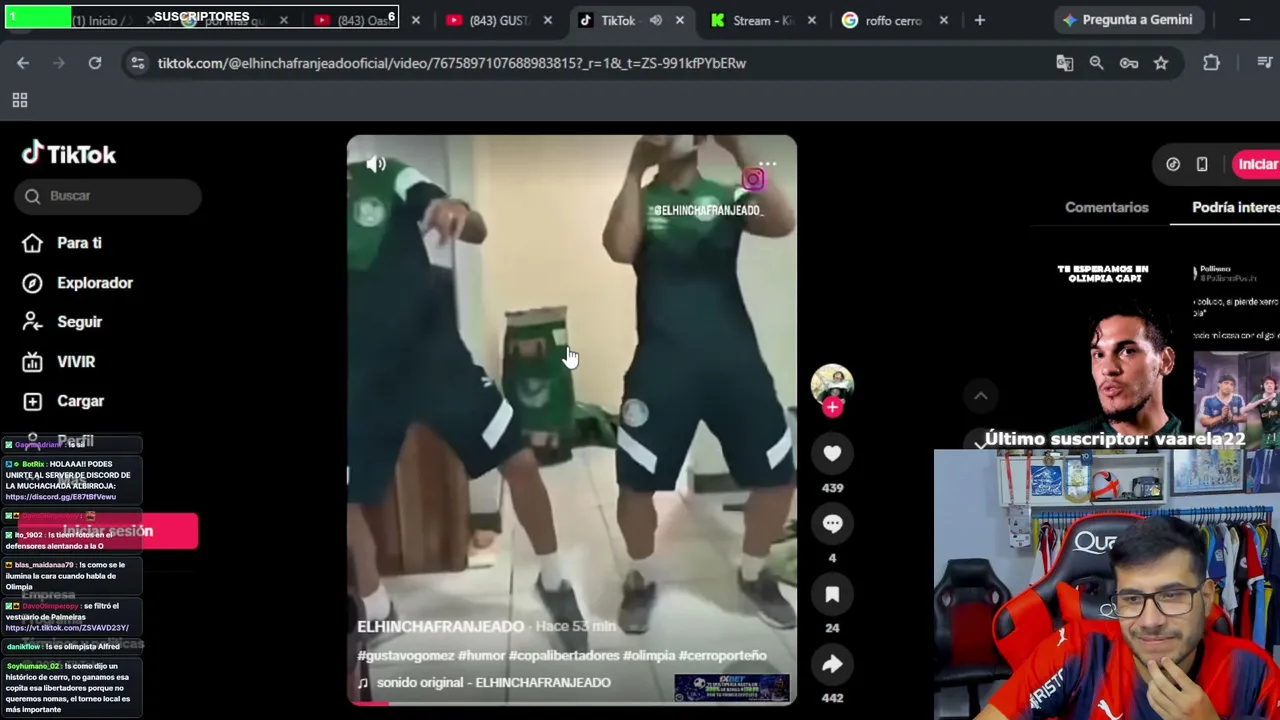Go to the previous video with up chevron
The width and height of the screenshot is (1280, 720).
click(981, 396)
